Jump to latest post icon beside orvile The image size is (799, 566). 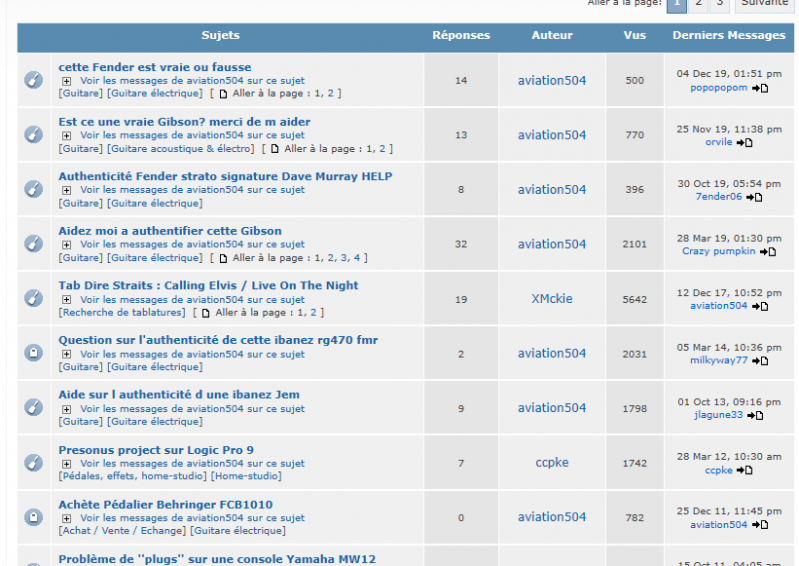(744, 143)
